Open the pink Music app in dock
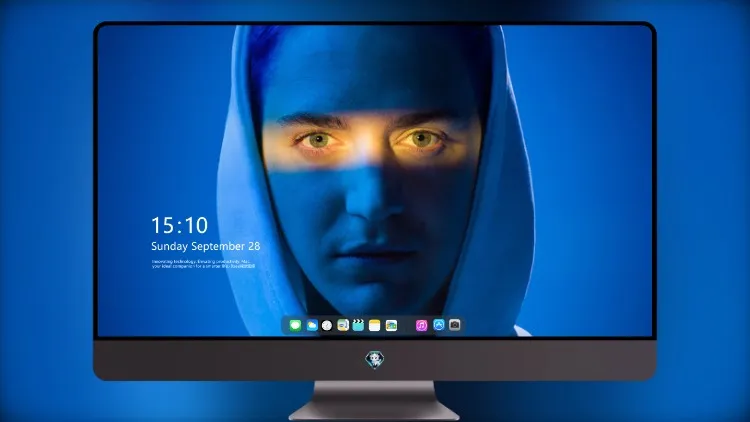This screenshot has width=750, height=422. tap(421, 325)
